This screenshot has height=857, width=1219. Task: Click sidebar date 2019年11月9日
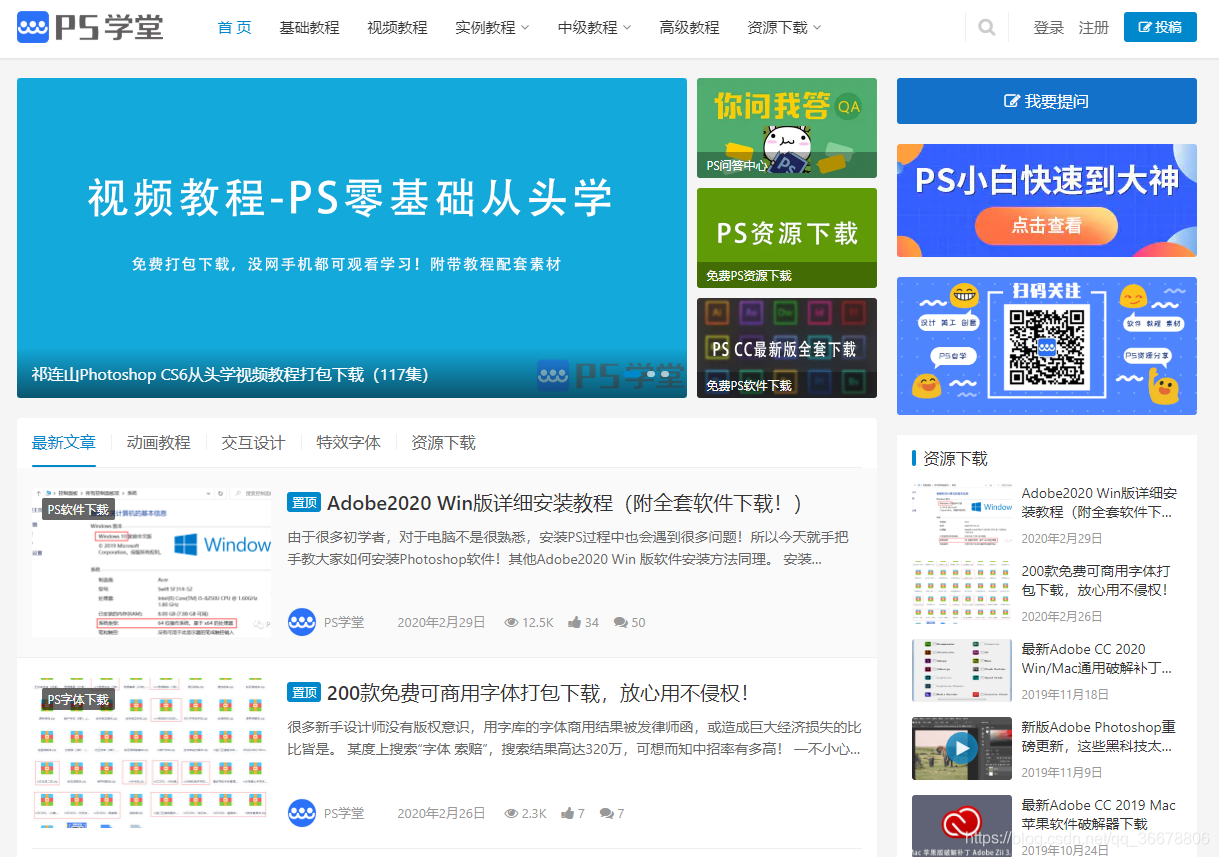click(1062, 772)
